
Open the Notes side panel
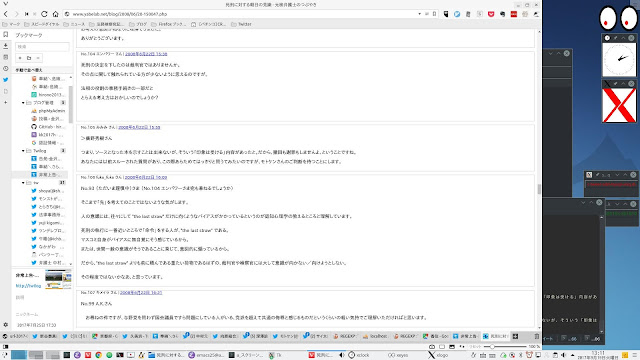(x=6, y=57)
